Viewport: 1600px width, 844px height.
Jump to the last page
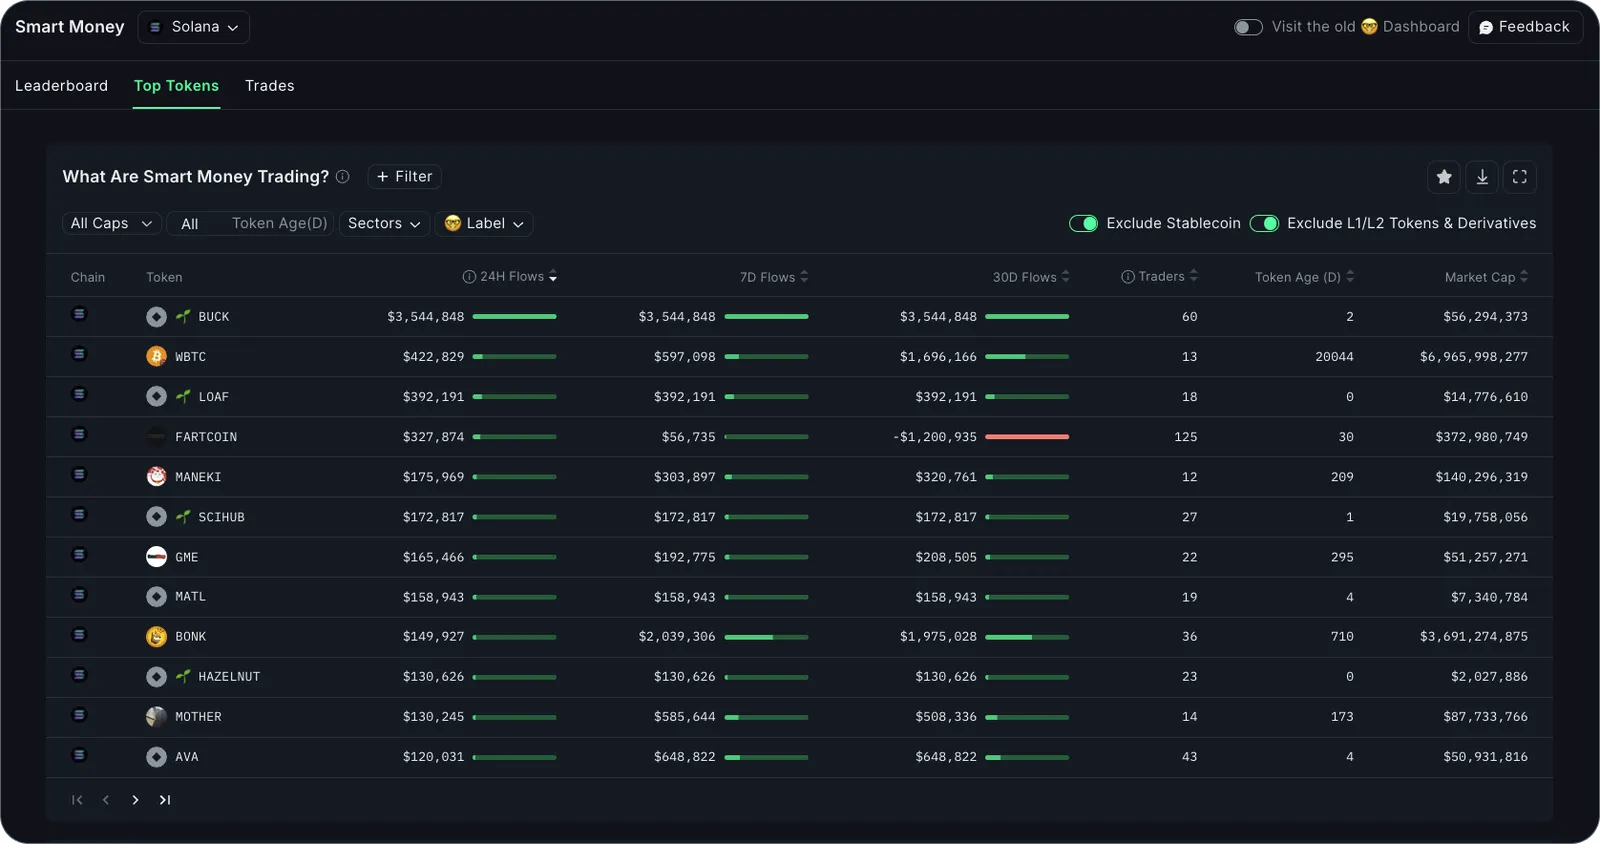pyautogui.click(x=165, y=800)
